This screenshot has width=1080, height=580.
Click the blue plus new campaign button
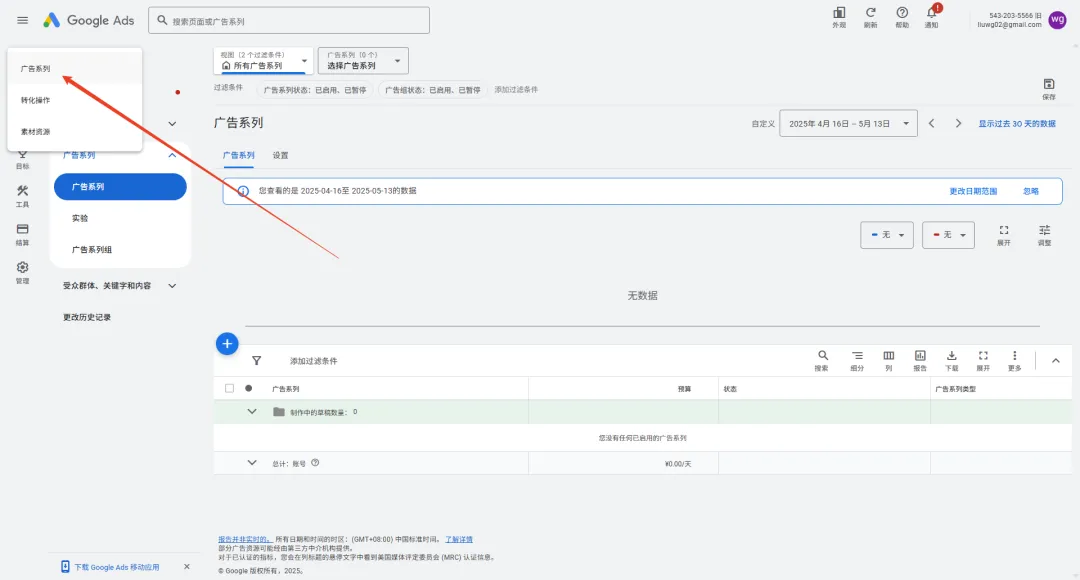[227, 344]
